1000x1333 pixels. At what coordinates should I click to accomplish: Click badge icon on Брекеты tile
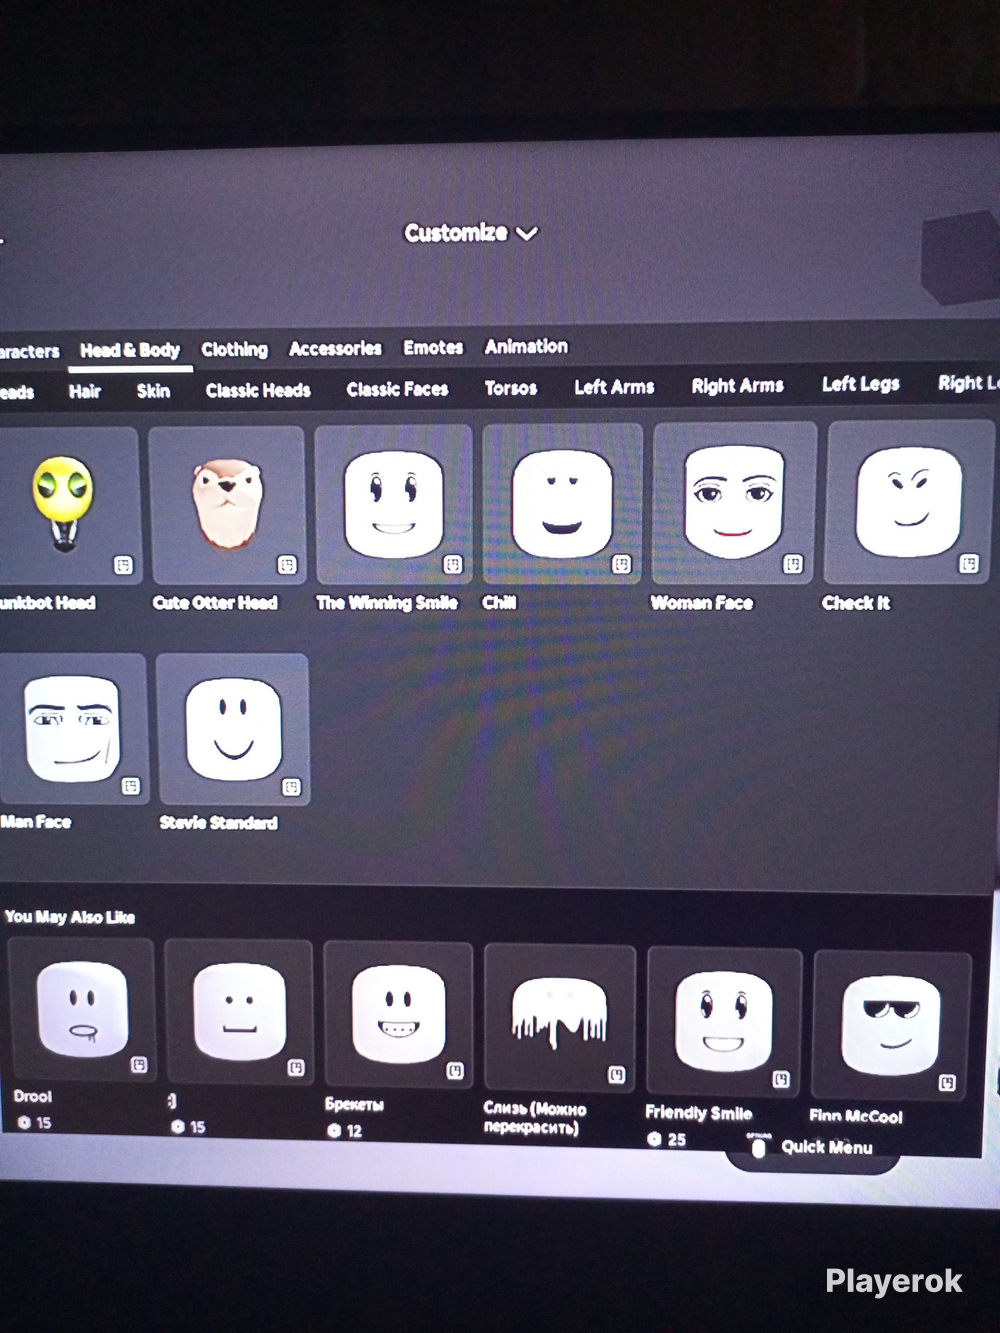[455, 1071]
